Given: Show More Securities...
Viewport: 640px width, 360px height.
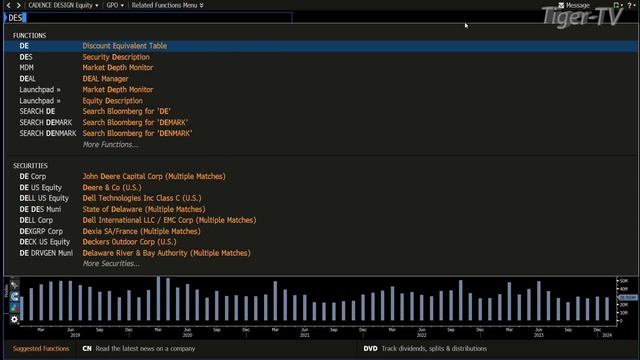Looking at the screenshot, I should click(111, 264).
